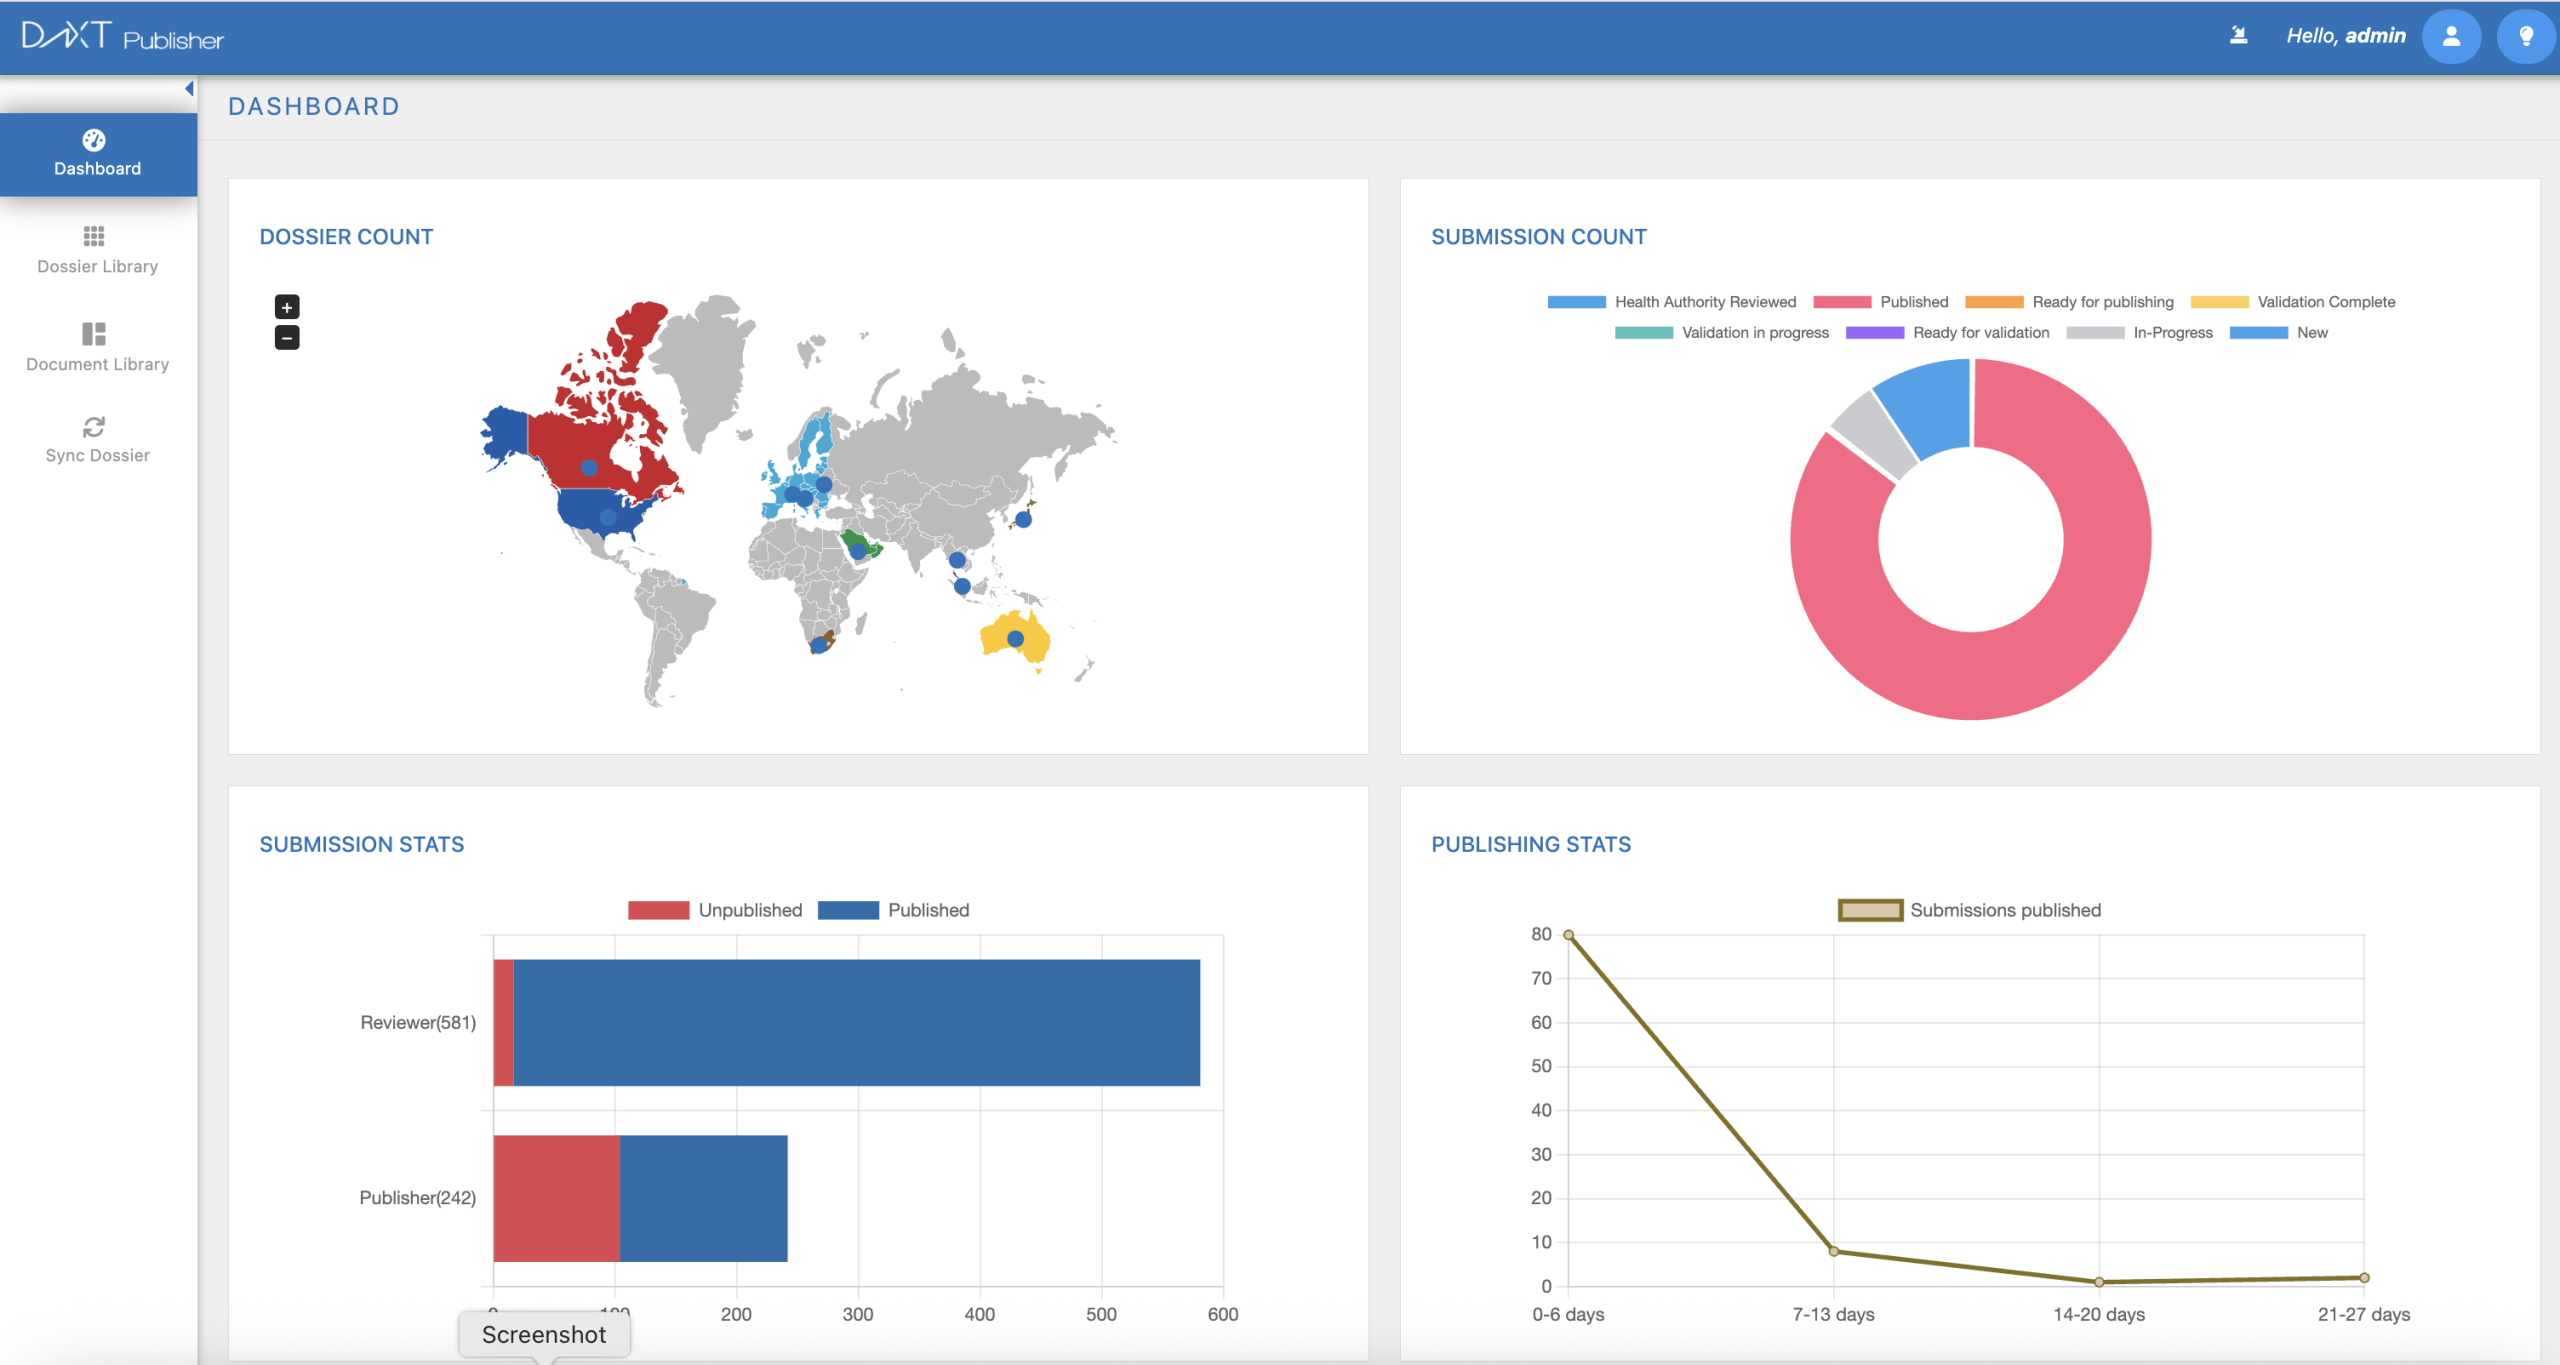Zoom out on the dossier map
Image resolution: width=2560 pixels, height=1365 pixels.
click(x=287, y=338)
